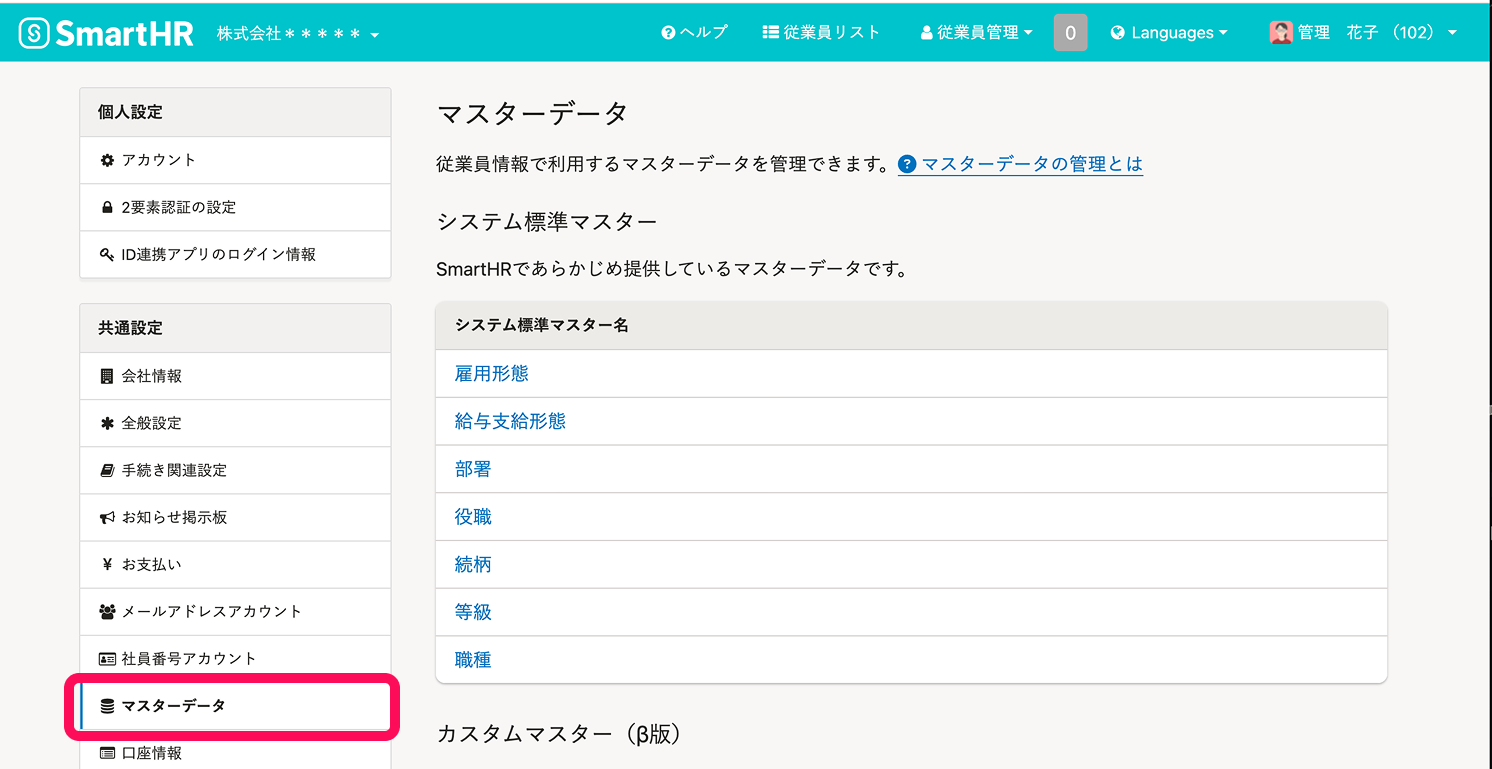The image size is (1492, 769).
Task: Open the Languages dropdown
Action: [1168, 33]
